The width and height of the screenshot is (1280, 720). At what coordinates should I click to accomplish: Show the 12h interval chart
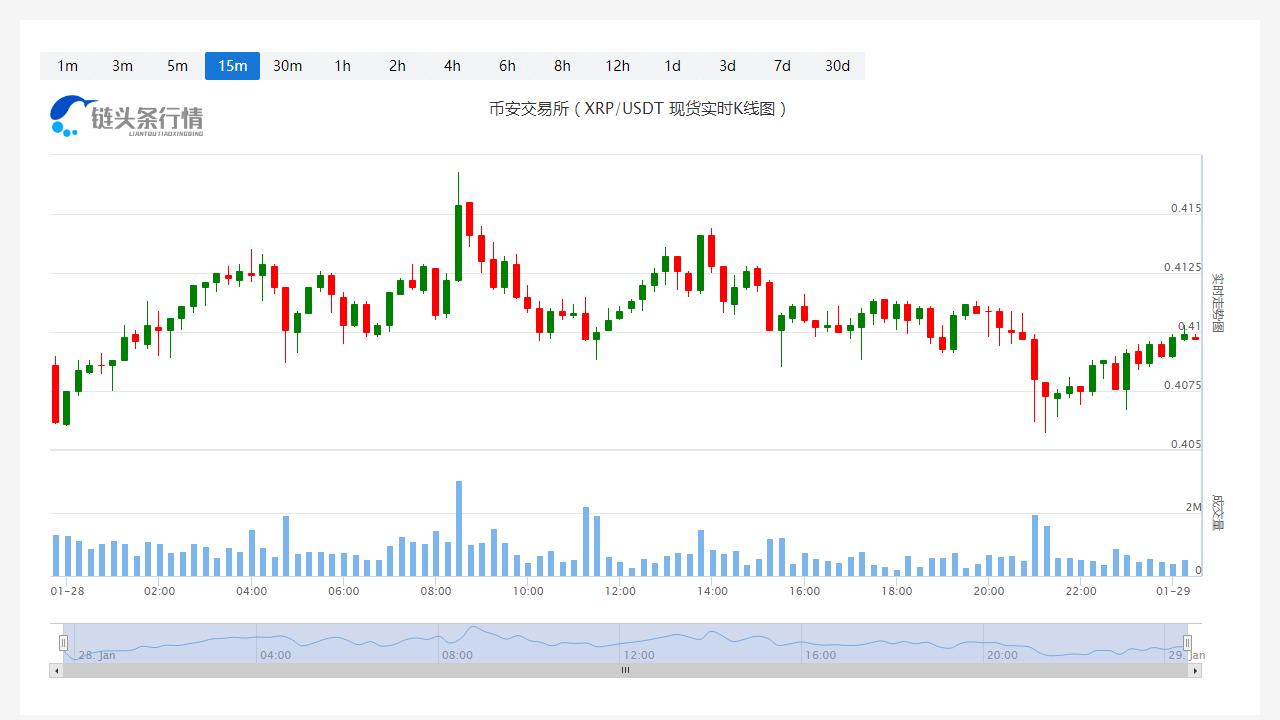coord(617,66)
